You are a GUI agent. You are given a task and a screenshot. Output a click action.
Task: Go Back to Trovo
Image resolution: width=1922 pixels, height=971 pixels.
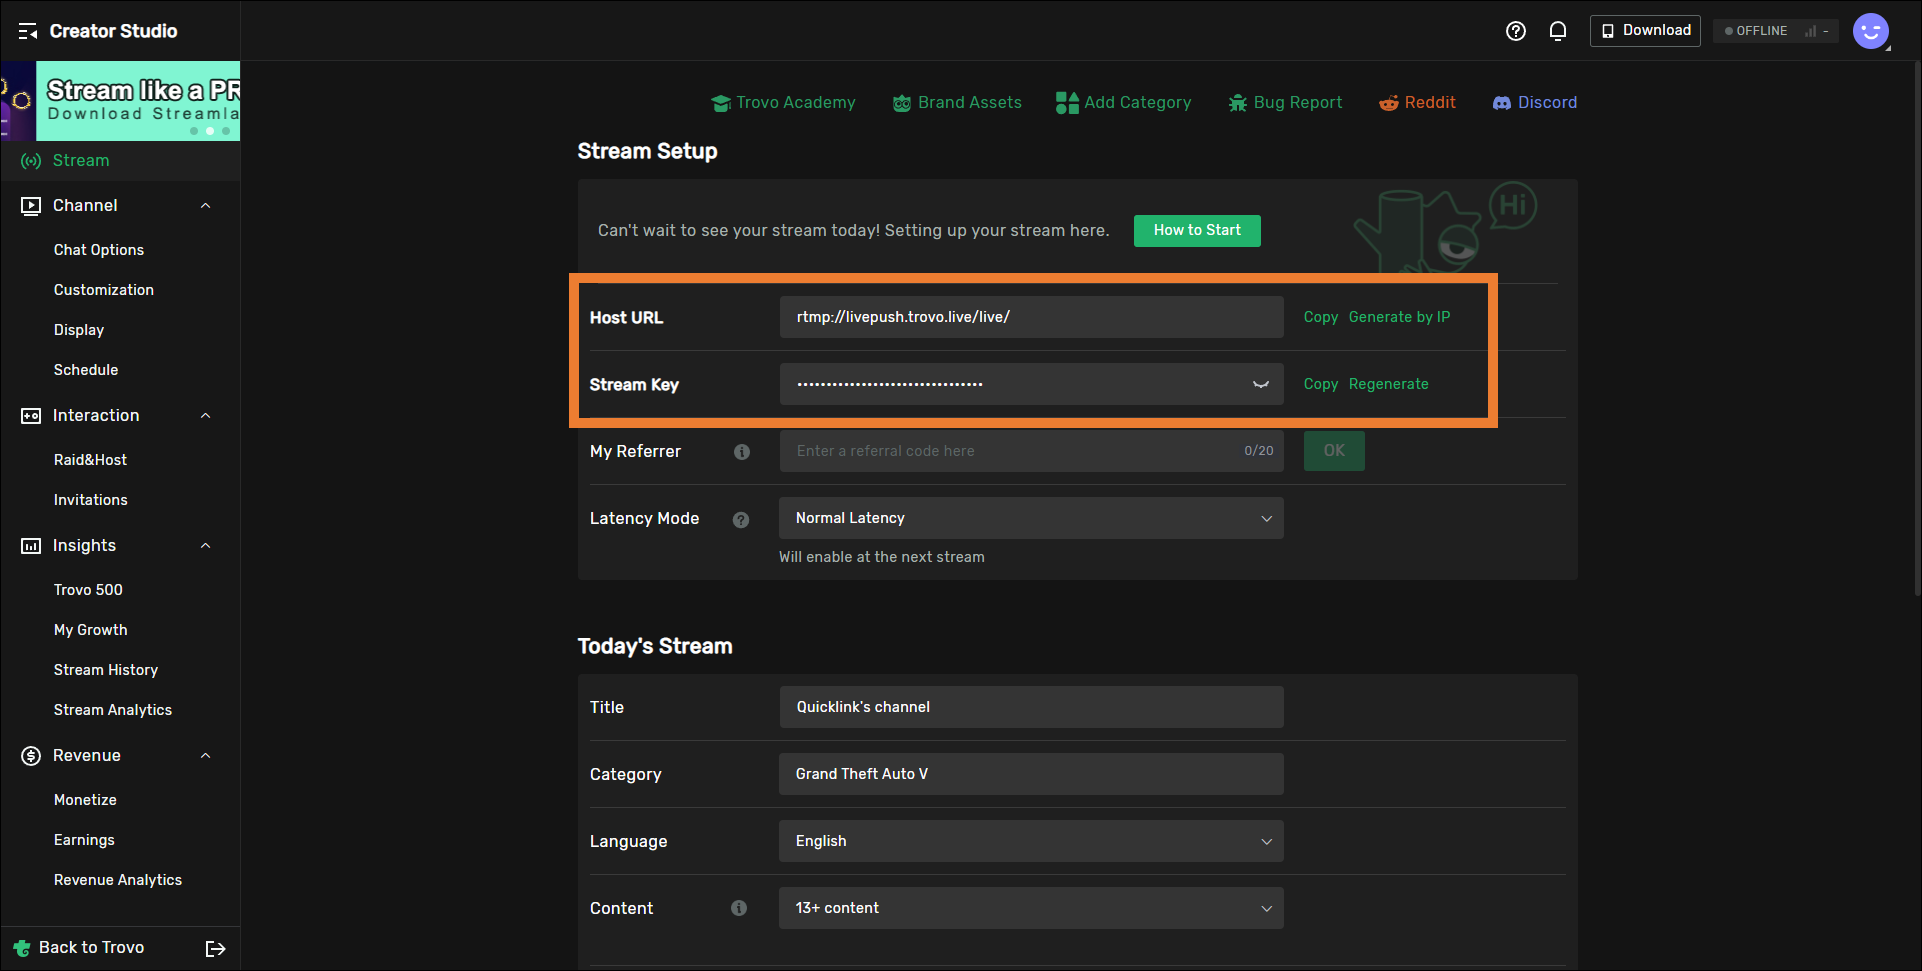(x=91, y=948)
